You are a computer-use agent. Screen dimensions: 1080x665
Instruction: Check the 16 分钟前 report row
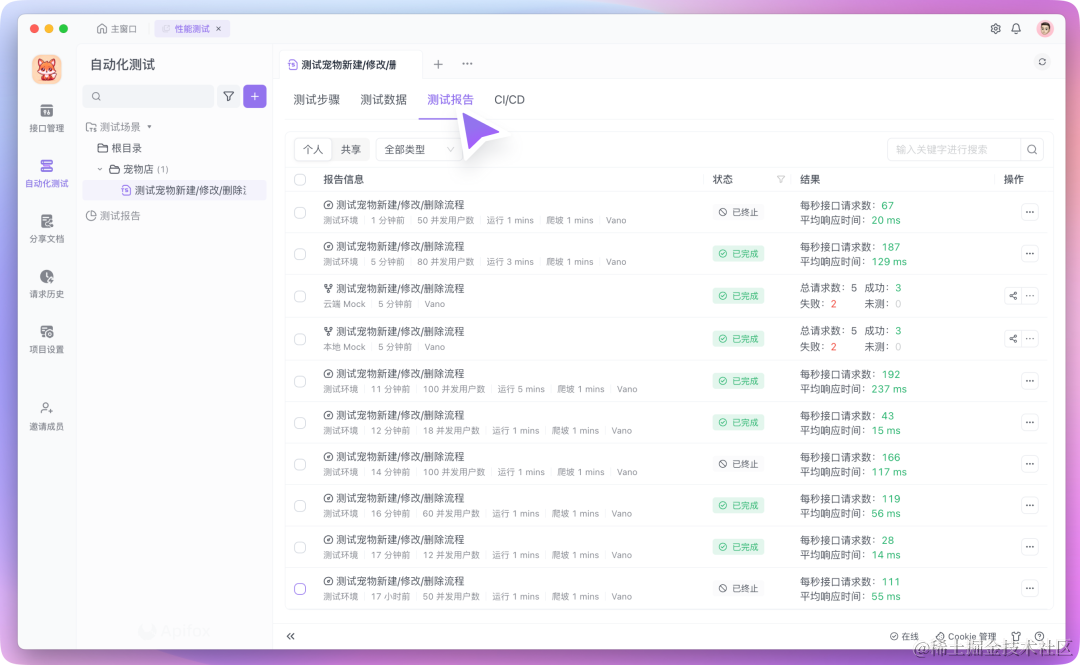(300, 506)
